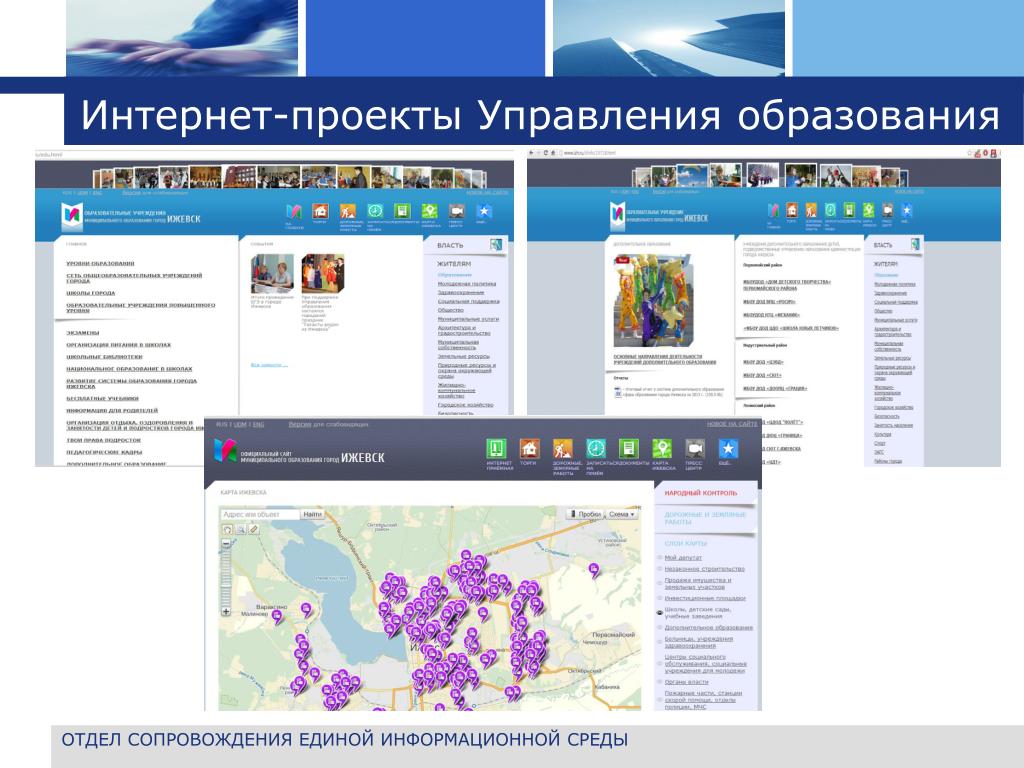
Task: Open Версия для слабовидящих in map site
Action: pyautogui.click(x=328, y=424)
